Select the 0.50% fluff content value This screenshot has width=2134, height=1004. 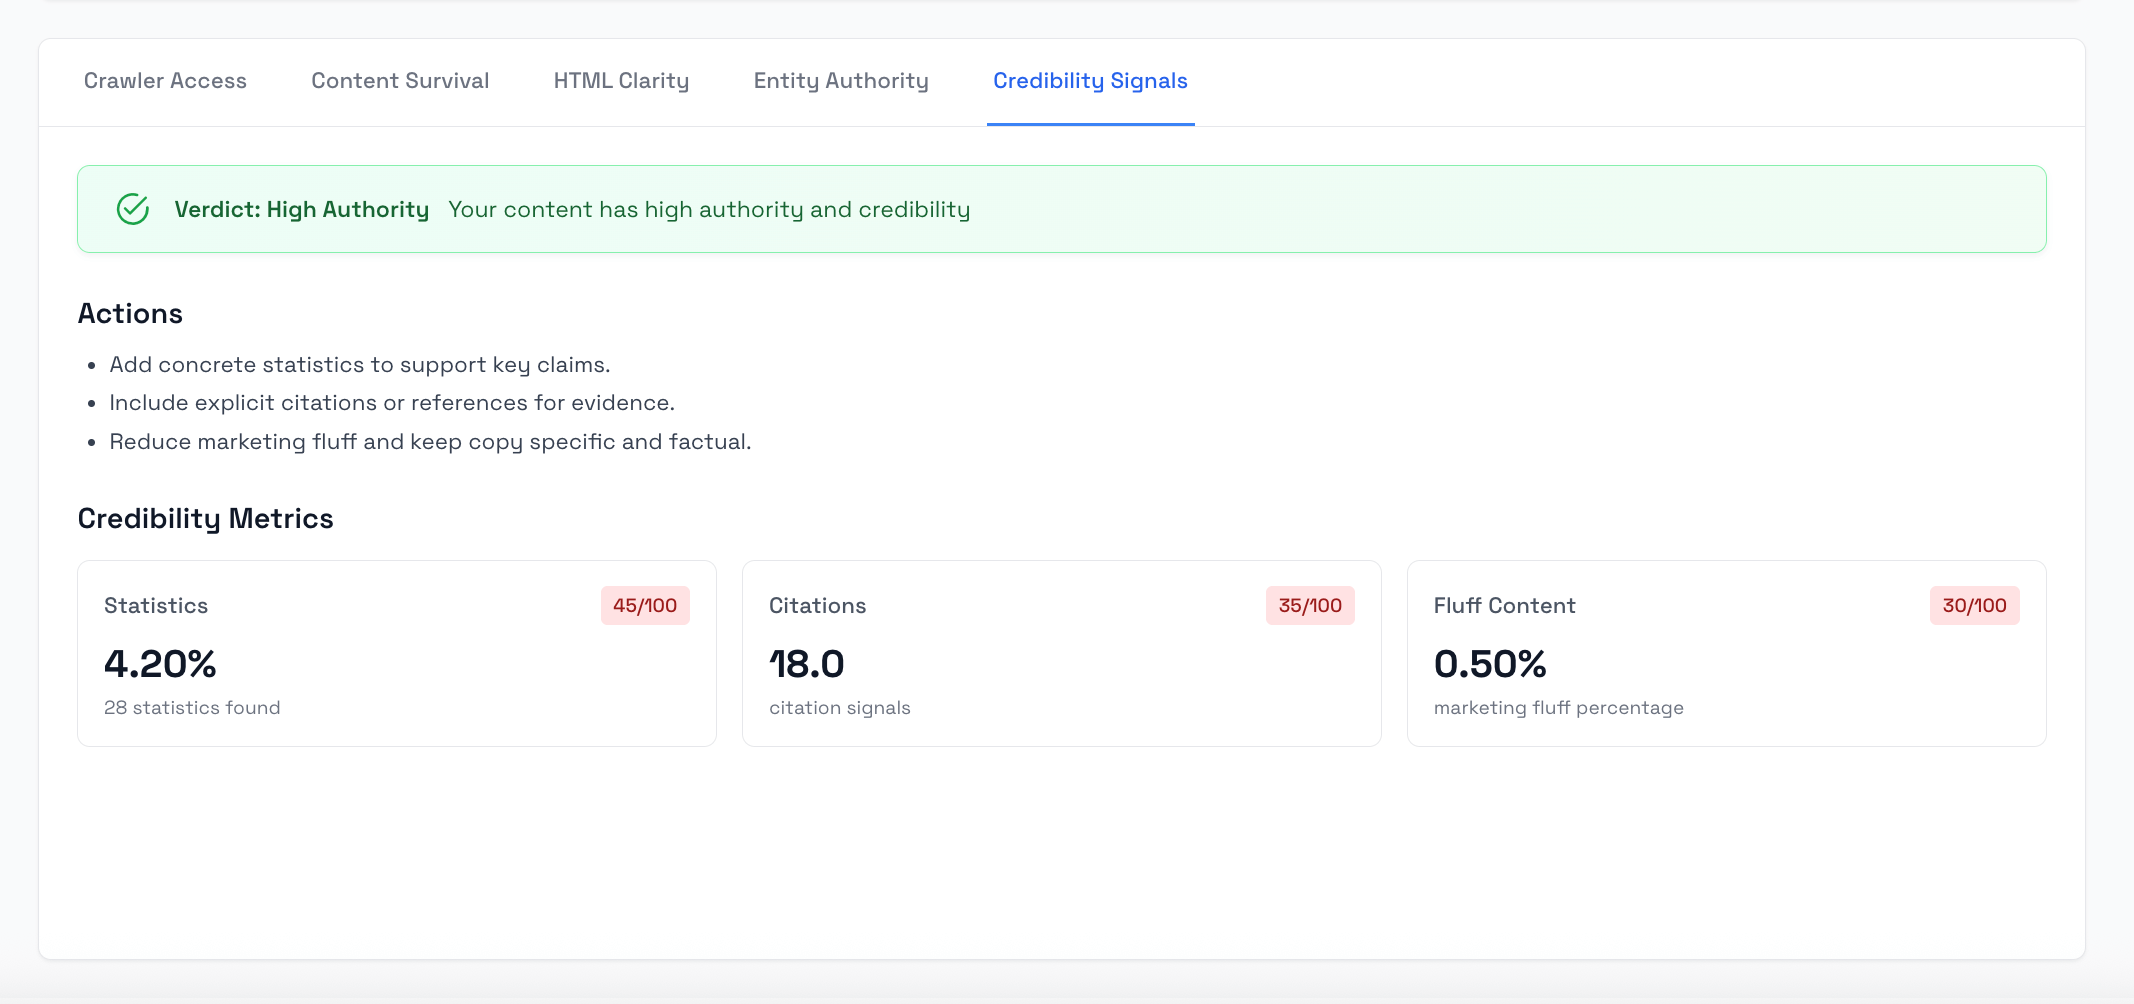click(x=1490, y=664)
